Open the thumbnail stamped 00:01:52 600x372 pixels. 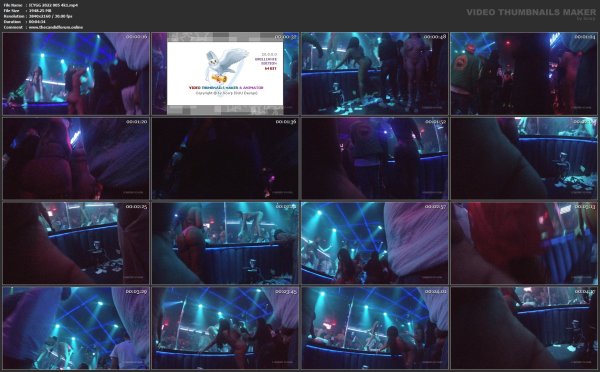click(375, 158)
